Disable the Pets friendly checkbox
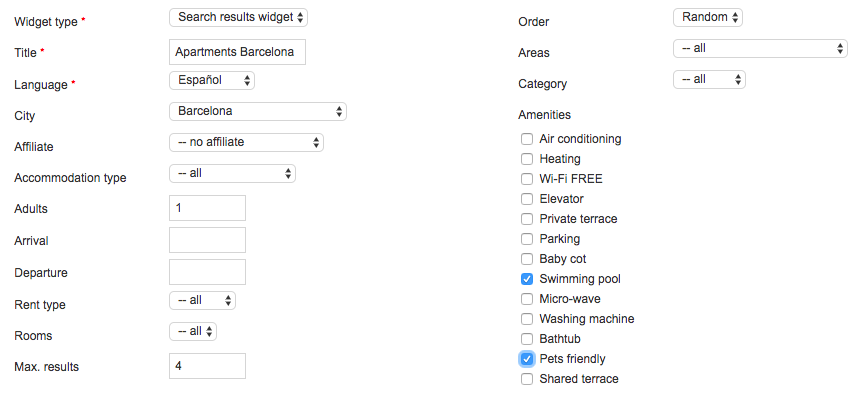 coord(527,359)
